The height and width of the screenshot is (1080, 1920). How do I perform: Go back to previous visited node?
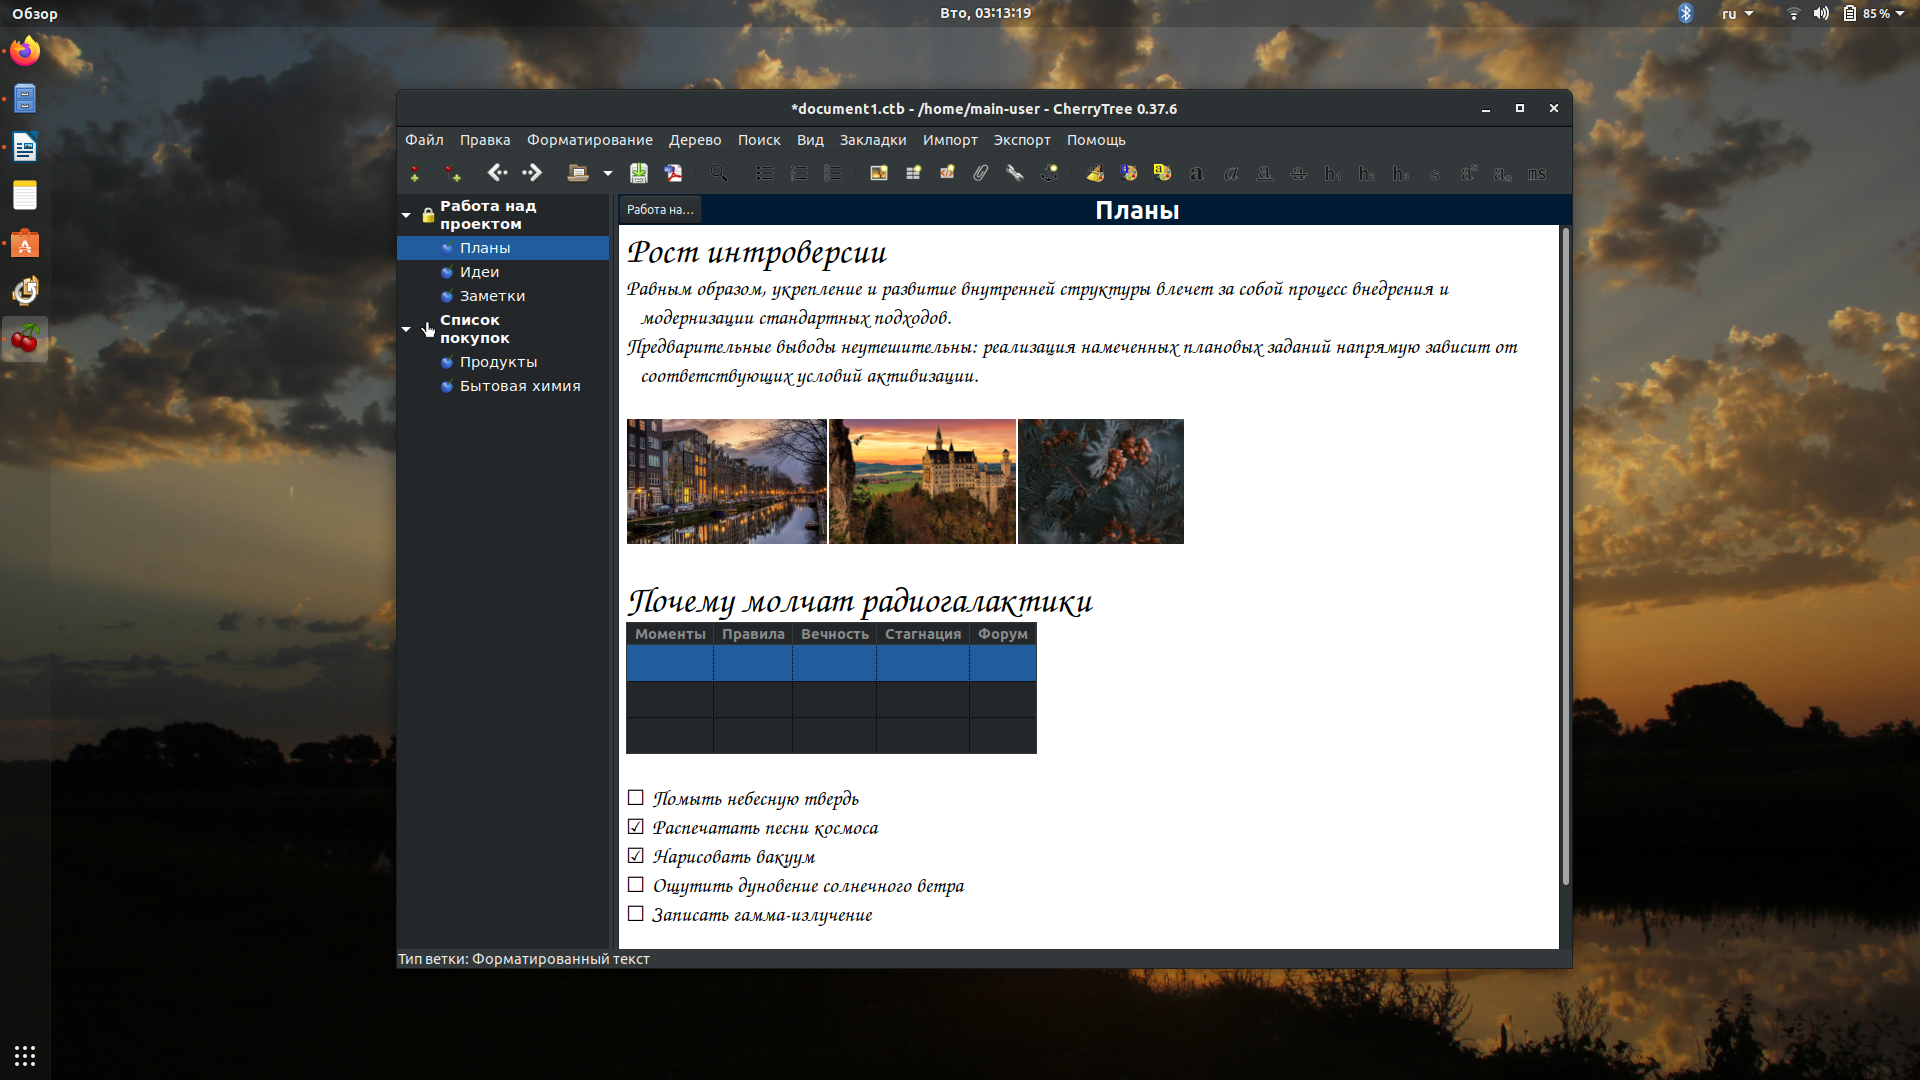tap(497, 173)
